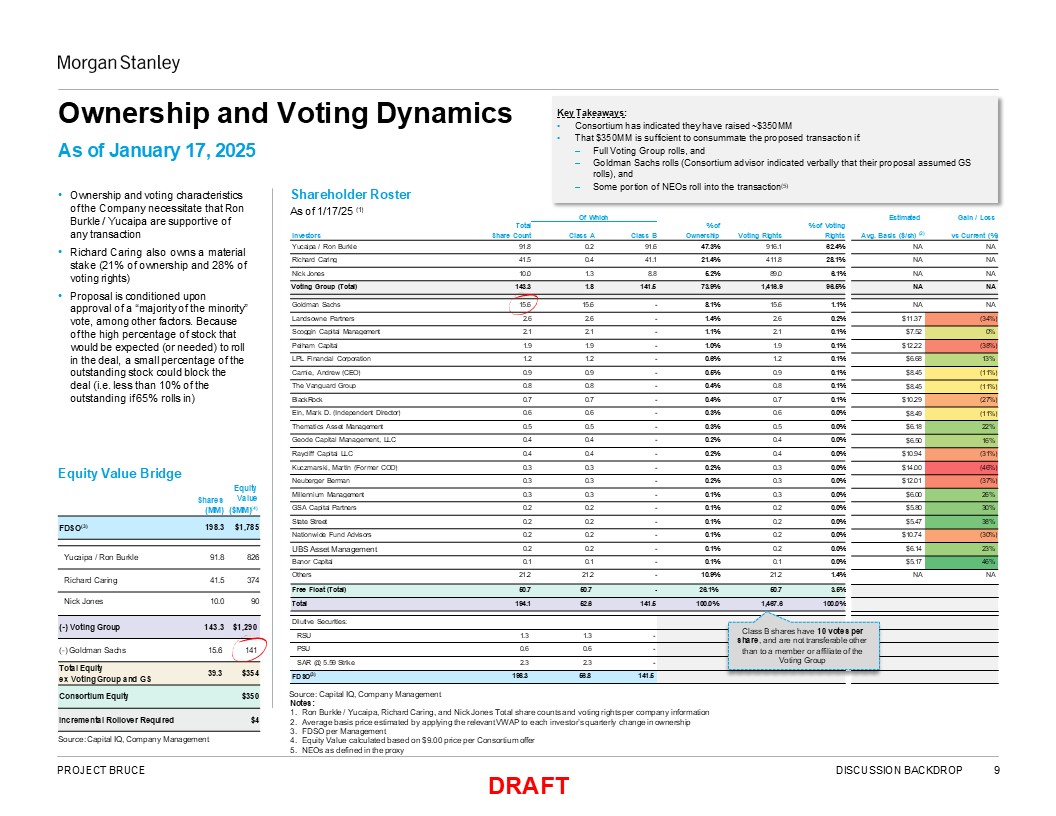Click "The Vanguard Group" row label
This screenshot has width=1056, height=816.
(x=323, y=386)
